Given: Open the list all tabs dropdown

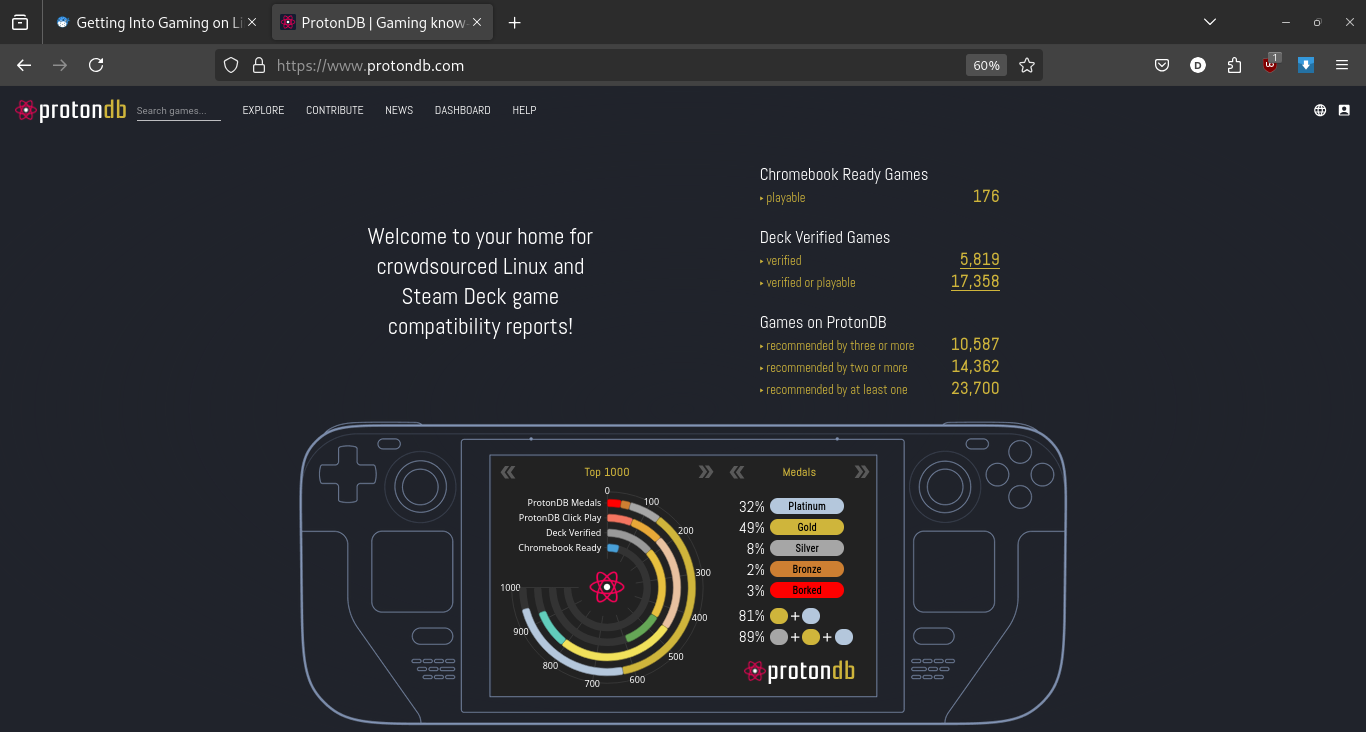Looking at the screenshot, I should [x=1210, y=22].
